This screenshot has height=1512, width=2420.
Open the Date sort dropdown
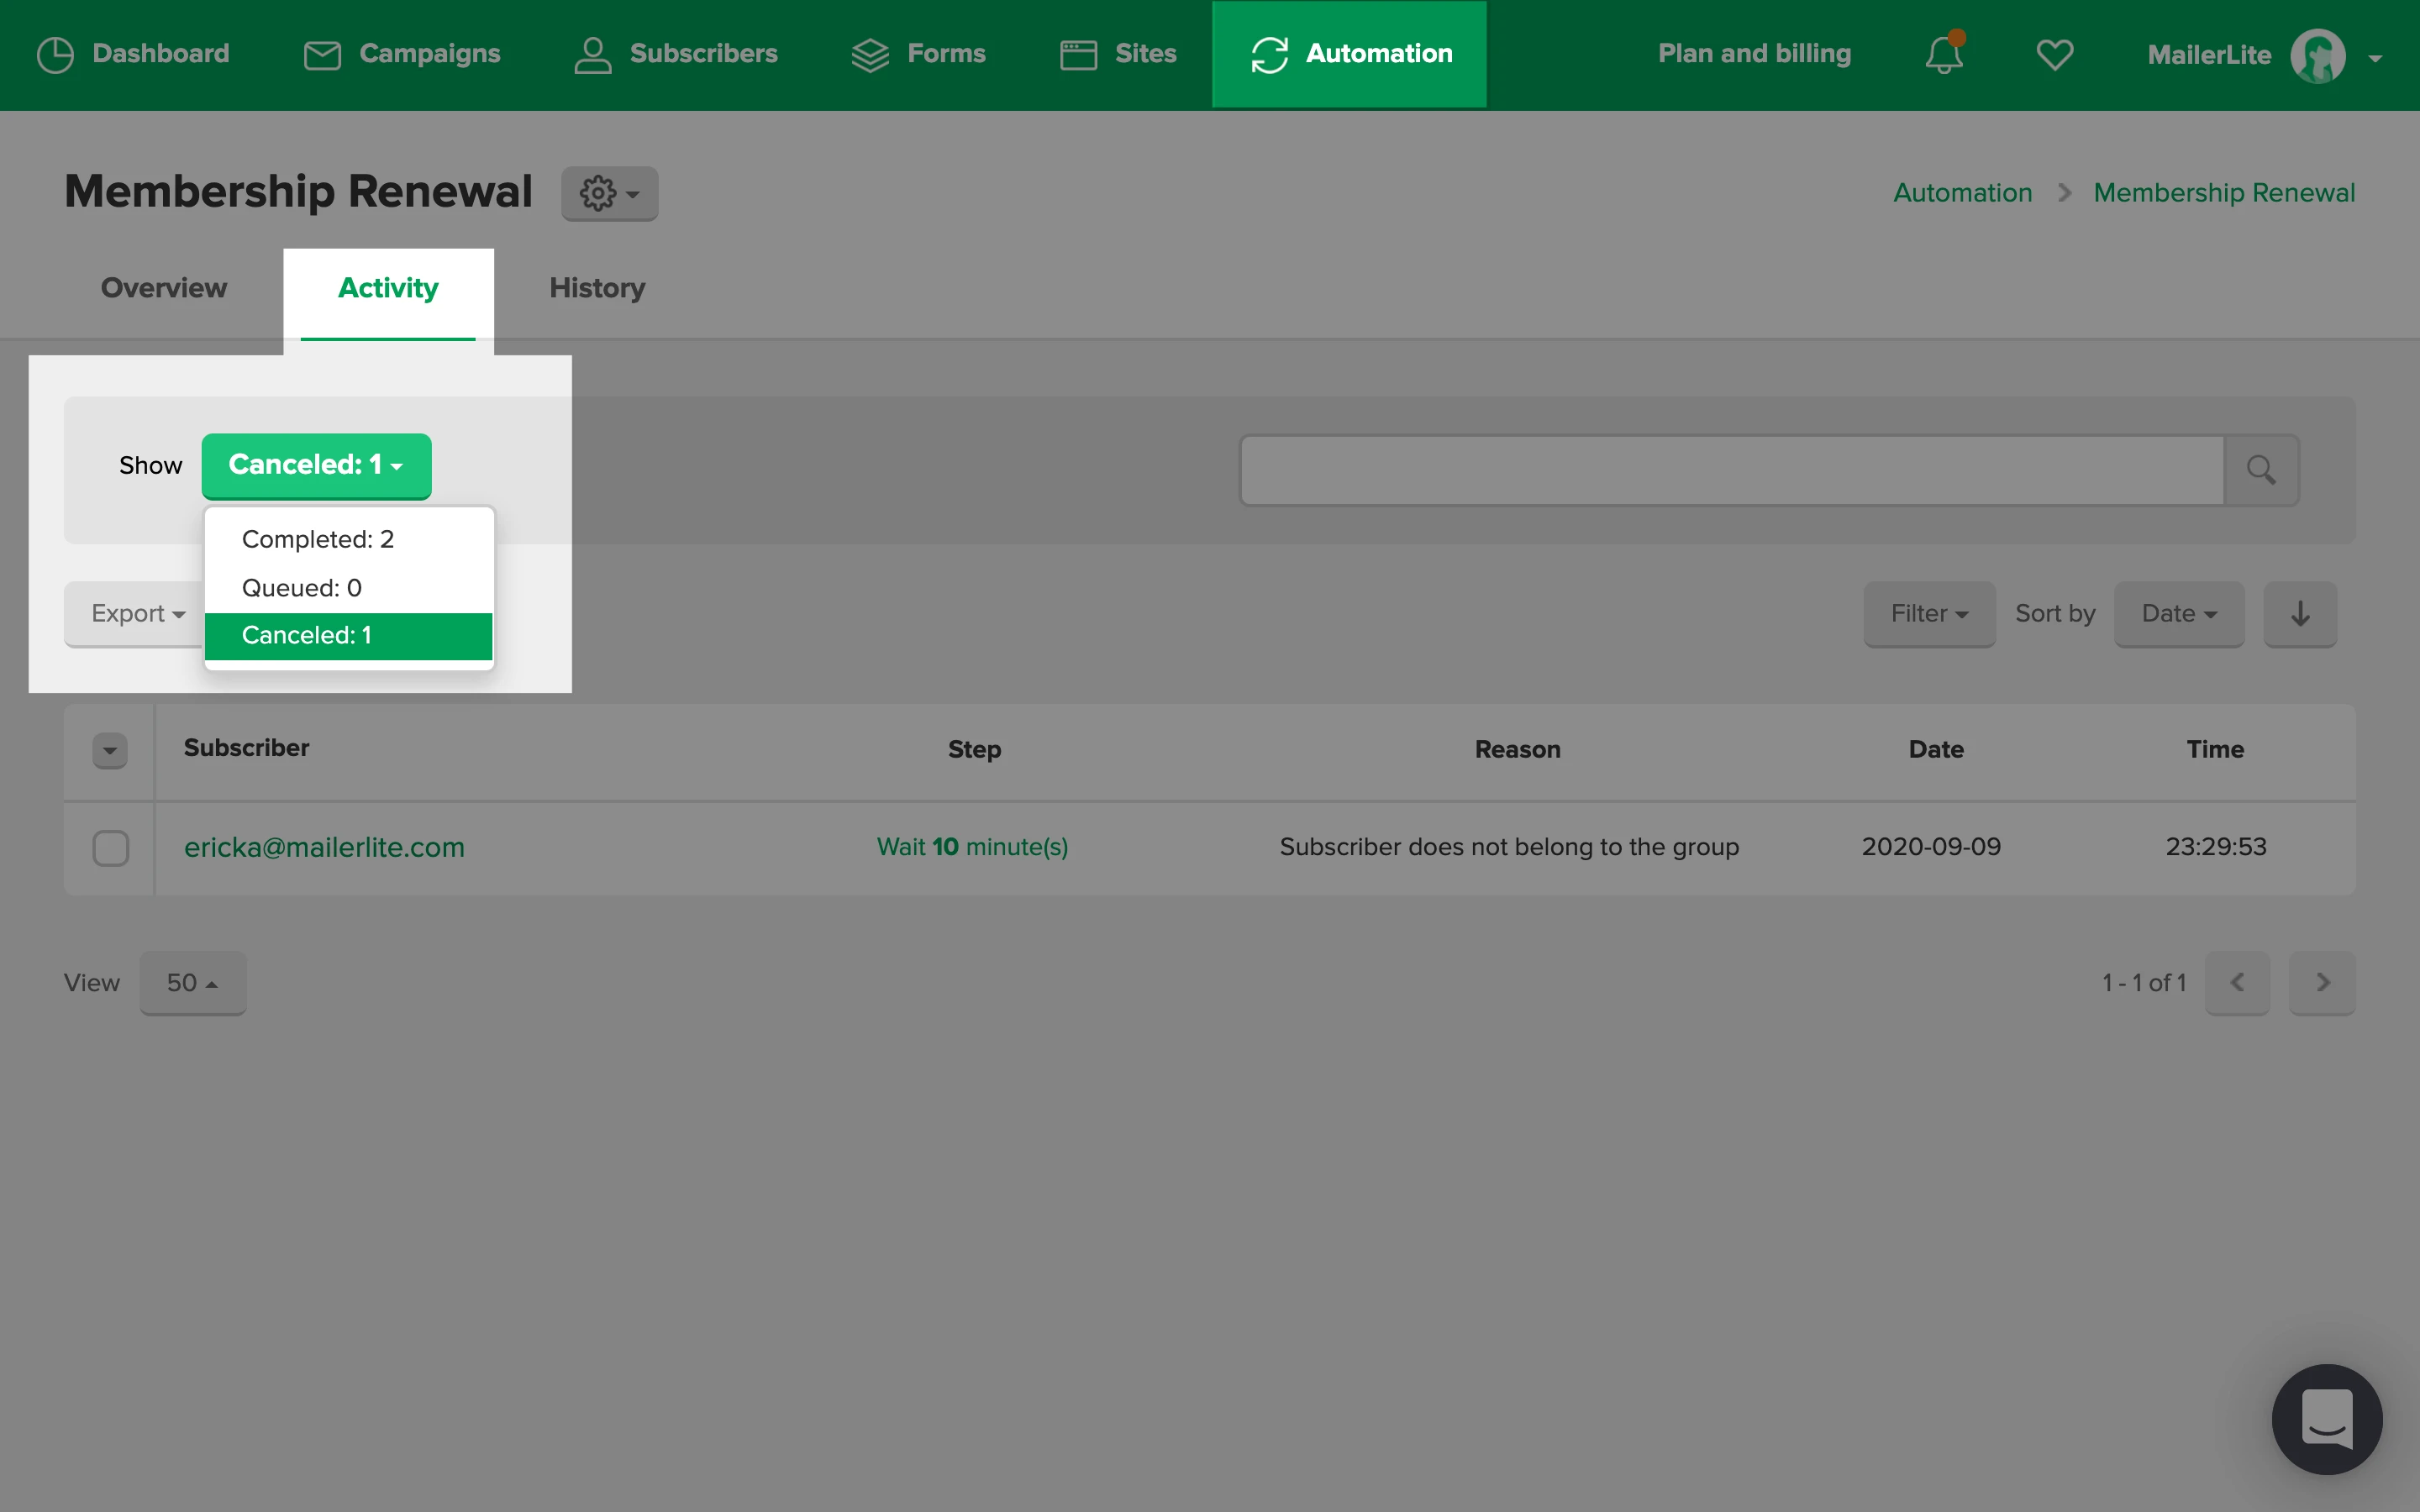coord(2178,613)
